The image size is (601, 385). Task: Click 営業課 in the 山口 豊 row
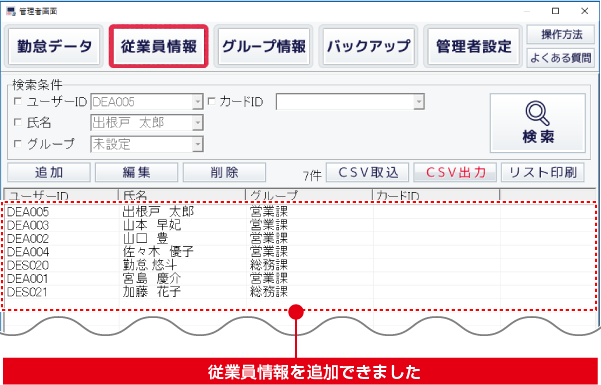click(x=269, y=238)
